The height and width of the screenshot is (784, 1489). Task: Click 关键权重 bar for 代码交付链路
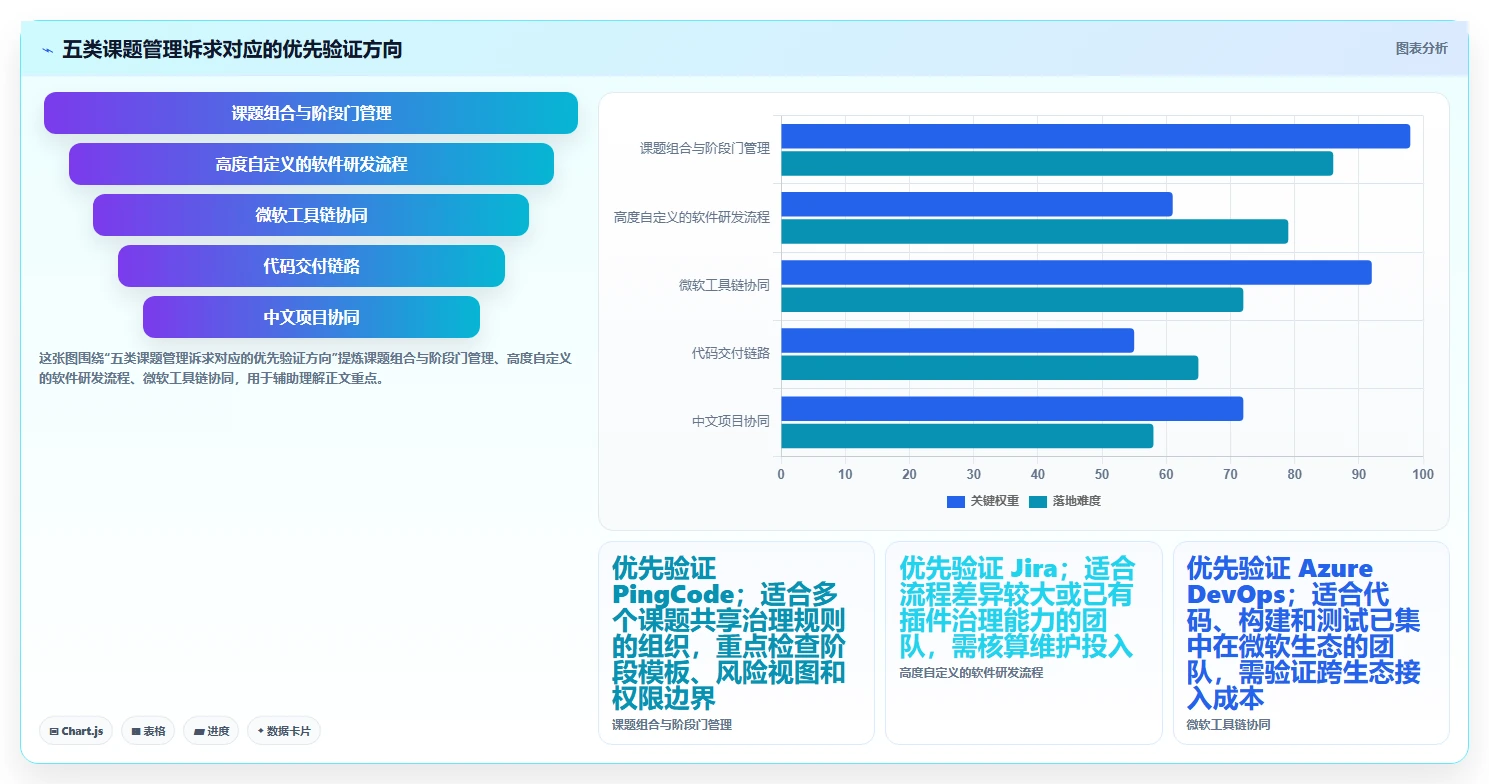pos(957,340)
